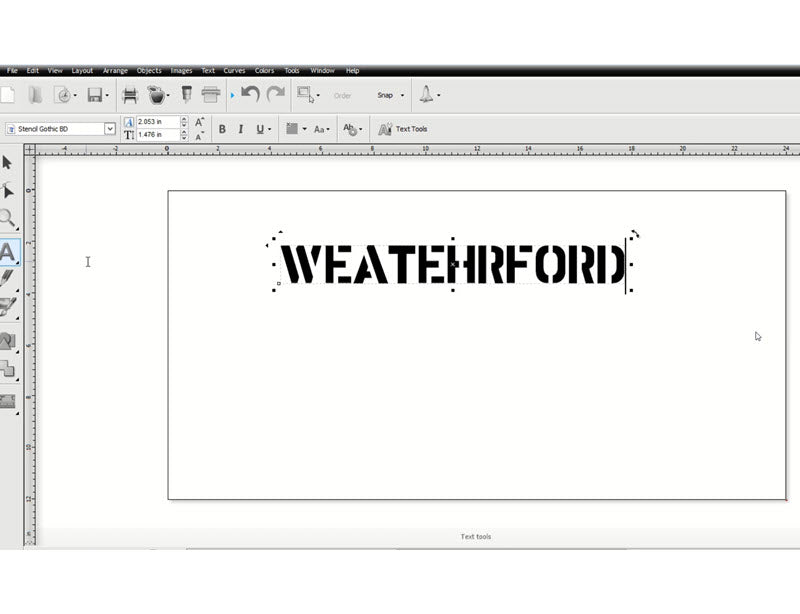Select the Pencil drawing tool
Screen dimensions: 800x614
coord(7,279)
